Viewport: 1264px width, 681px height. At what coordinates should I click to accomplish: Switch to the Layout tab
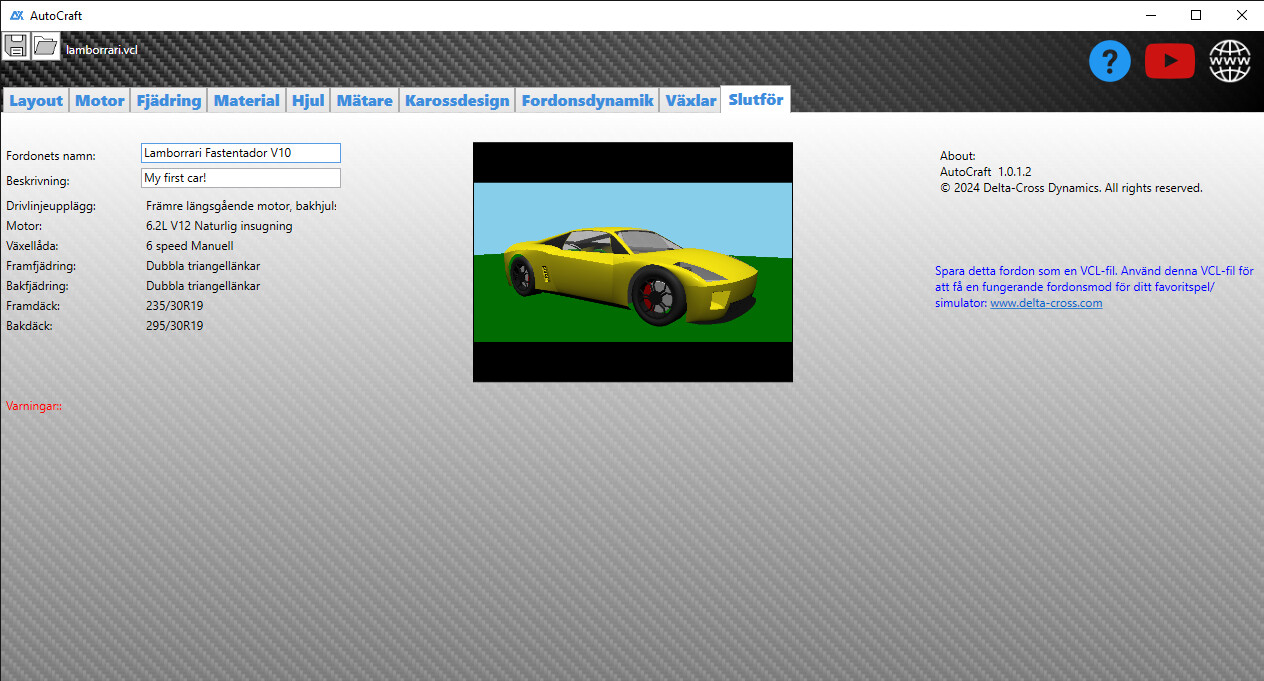tap(36, 101)
